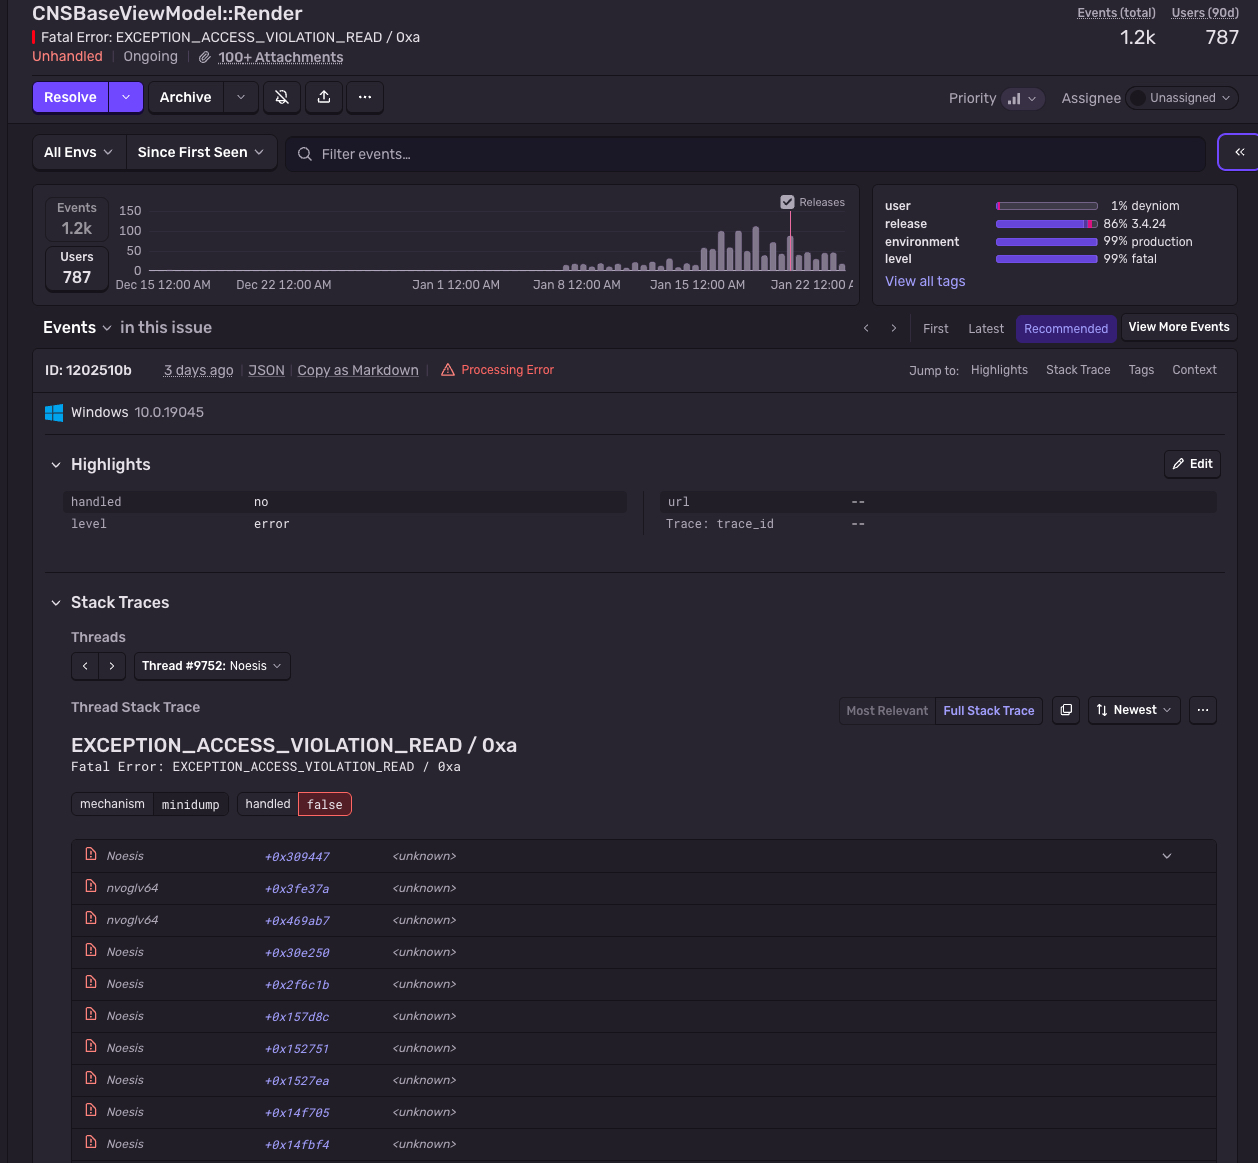Image resolution: width=1258 pixels, height=1163 pixels.
Task: Click the Windows logo icon
Action: (54, 412)
